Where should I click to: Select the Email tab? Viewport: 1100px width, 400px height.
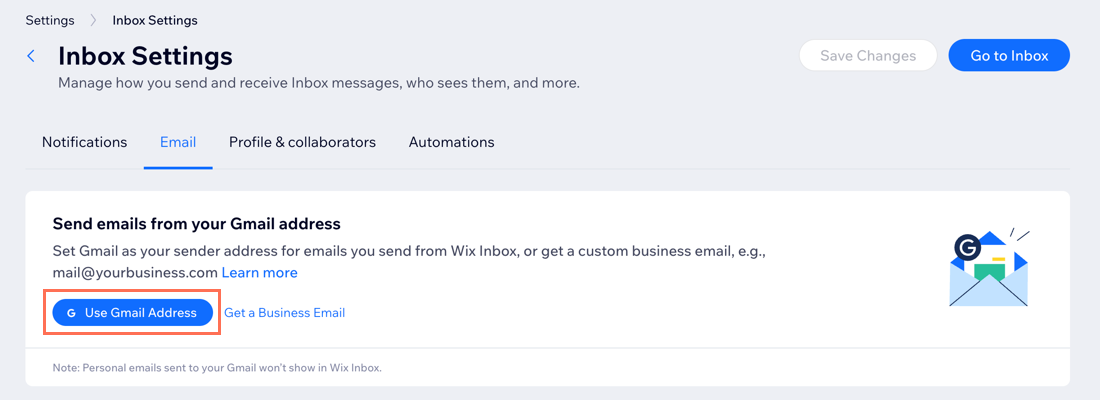[178, 142]
